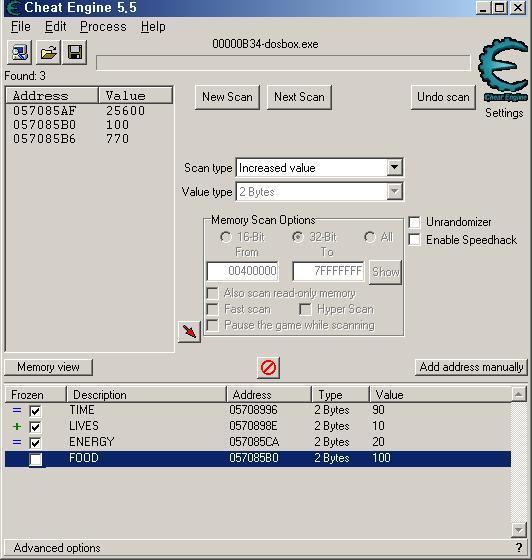Select found address 057085B0

point(45,125)
